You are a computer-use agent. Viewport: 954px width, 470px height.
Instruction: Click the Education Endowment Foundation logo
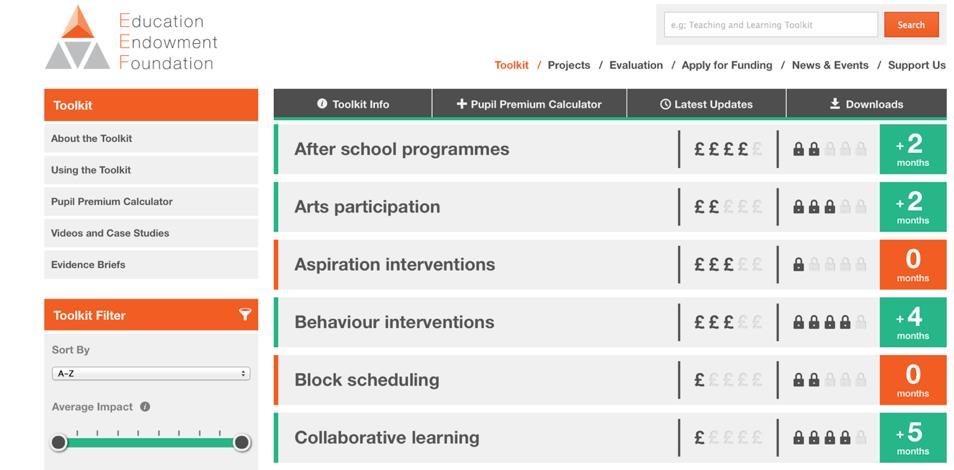coord(131,38)
